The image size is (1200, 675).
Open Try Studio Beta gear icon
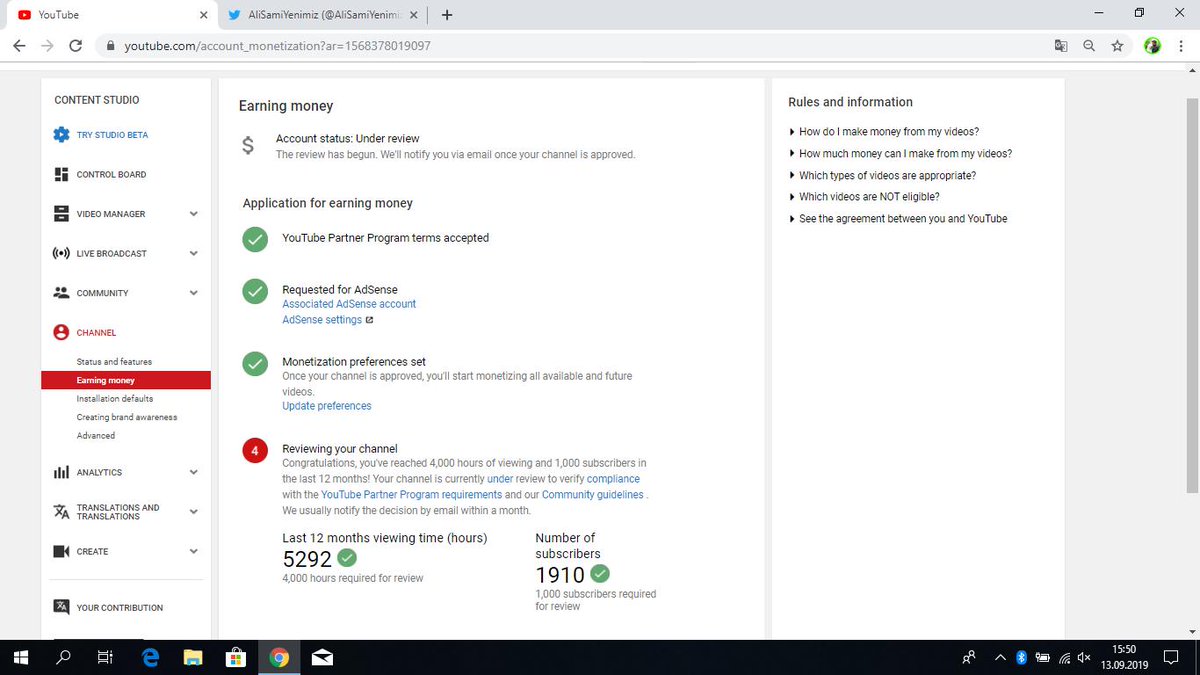pos(61,135)
